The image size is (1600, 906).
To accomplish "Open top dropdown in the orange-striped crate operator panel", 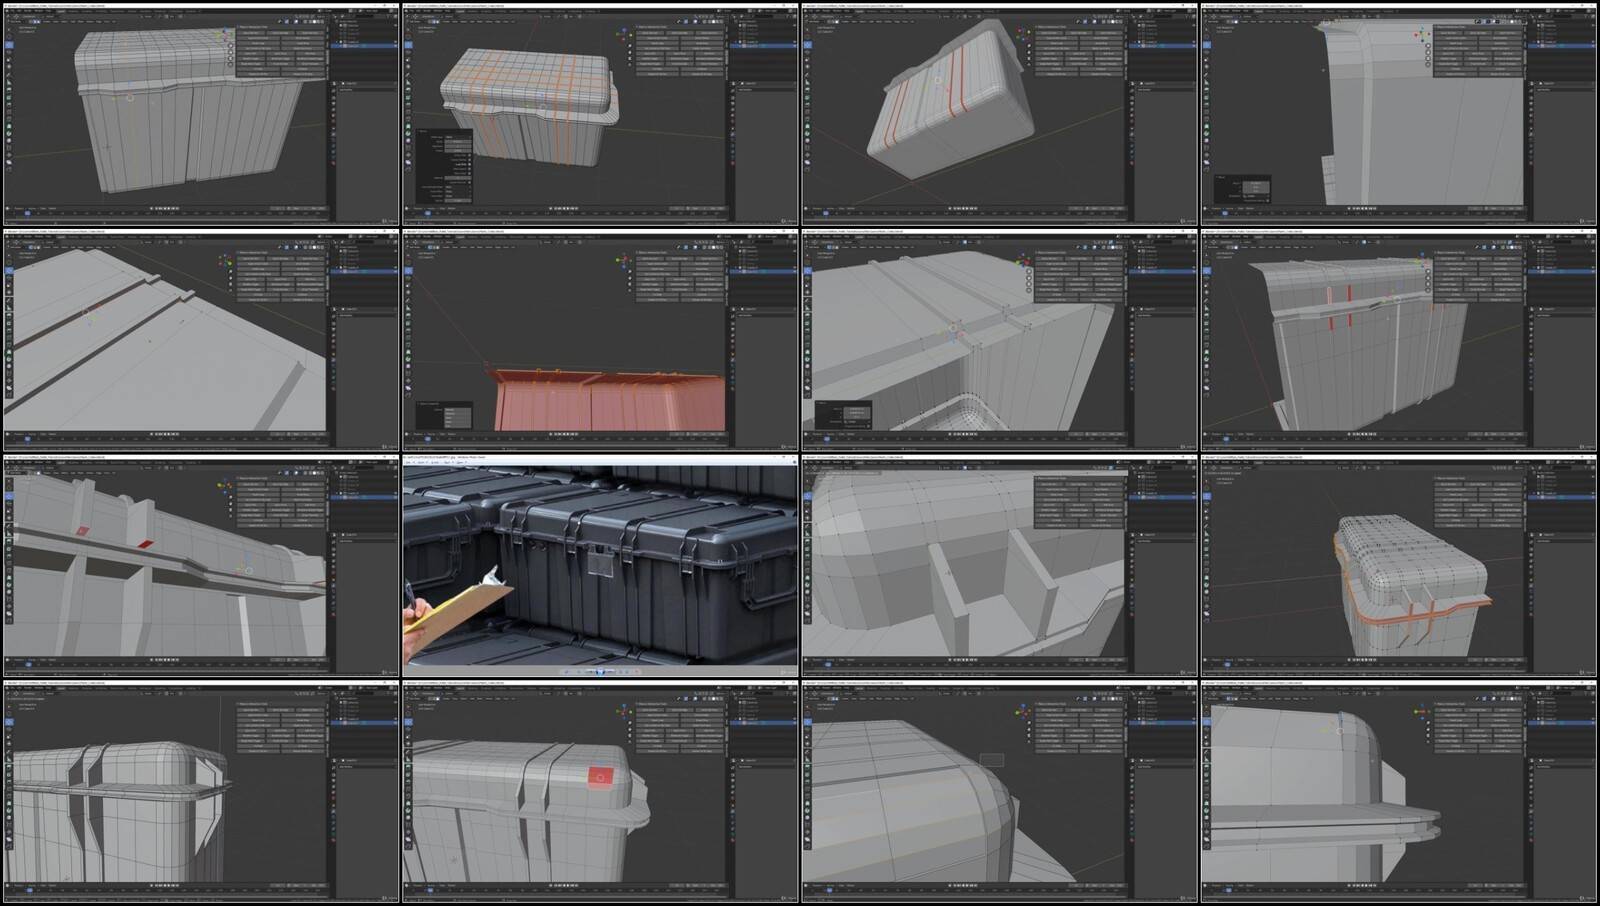I will [x=457, y=137].
